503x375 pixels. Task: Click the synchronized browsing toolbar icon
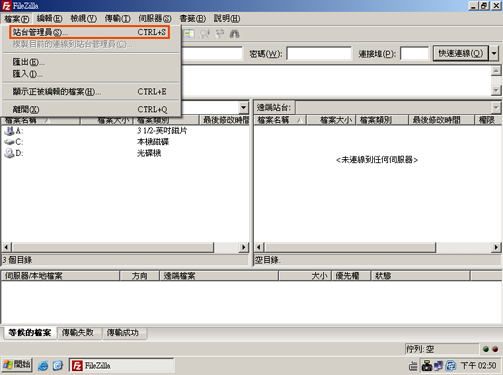coord(219,34)
